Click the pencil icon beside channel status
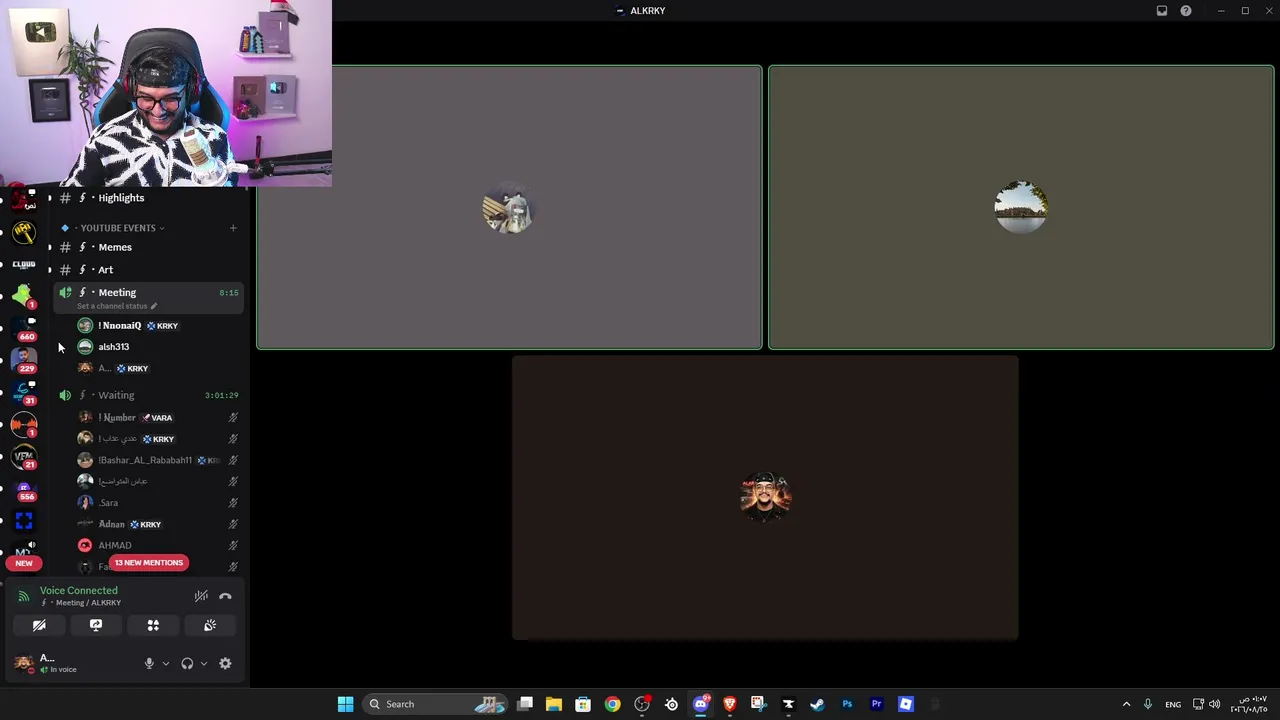The image size is (1280, 720). click(153, 306)
